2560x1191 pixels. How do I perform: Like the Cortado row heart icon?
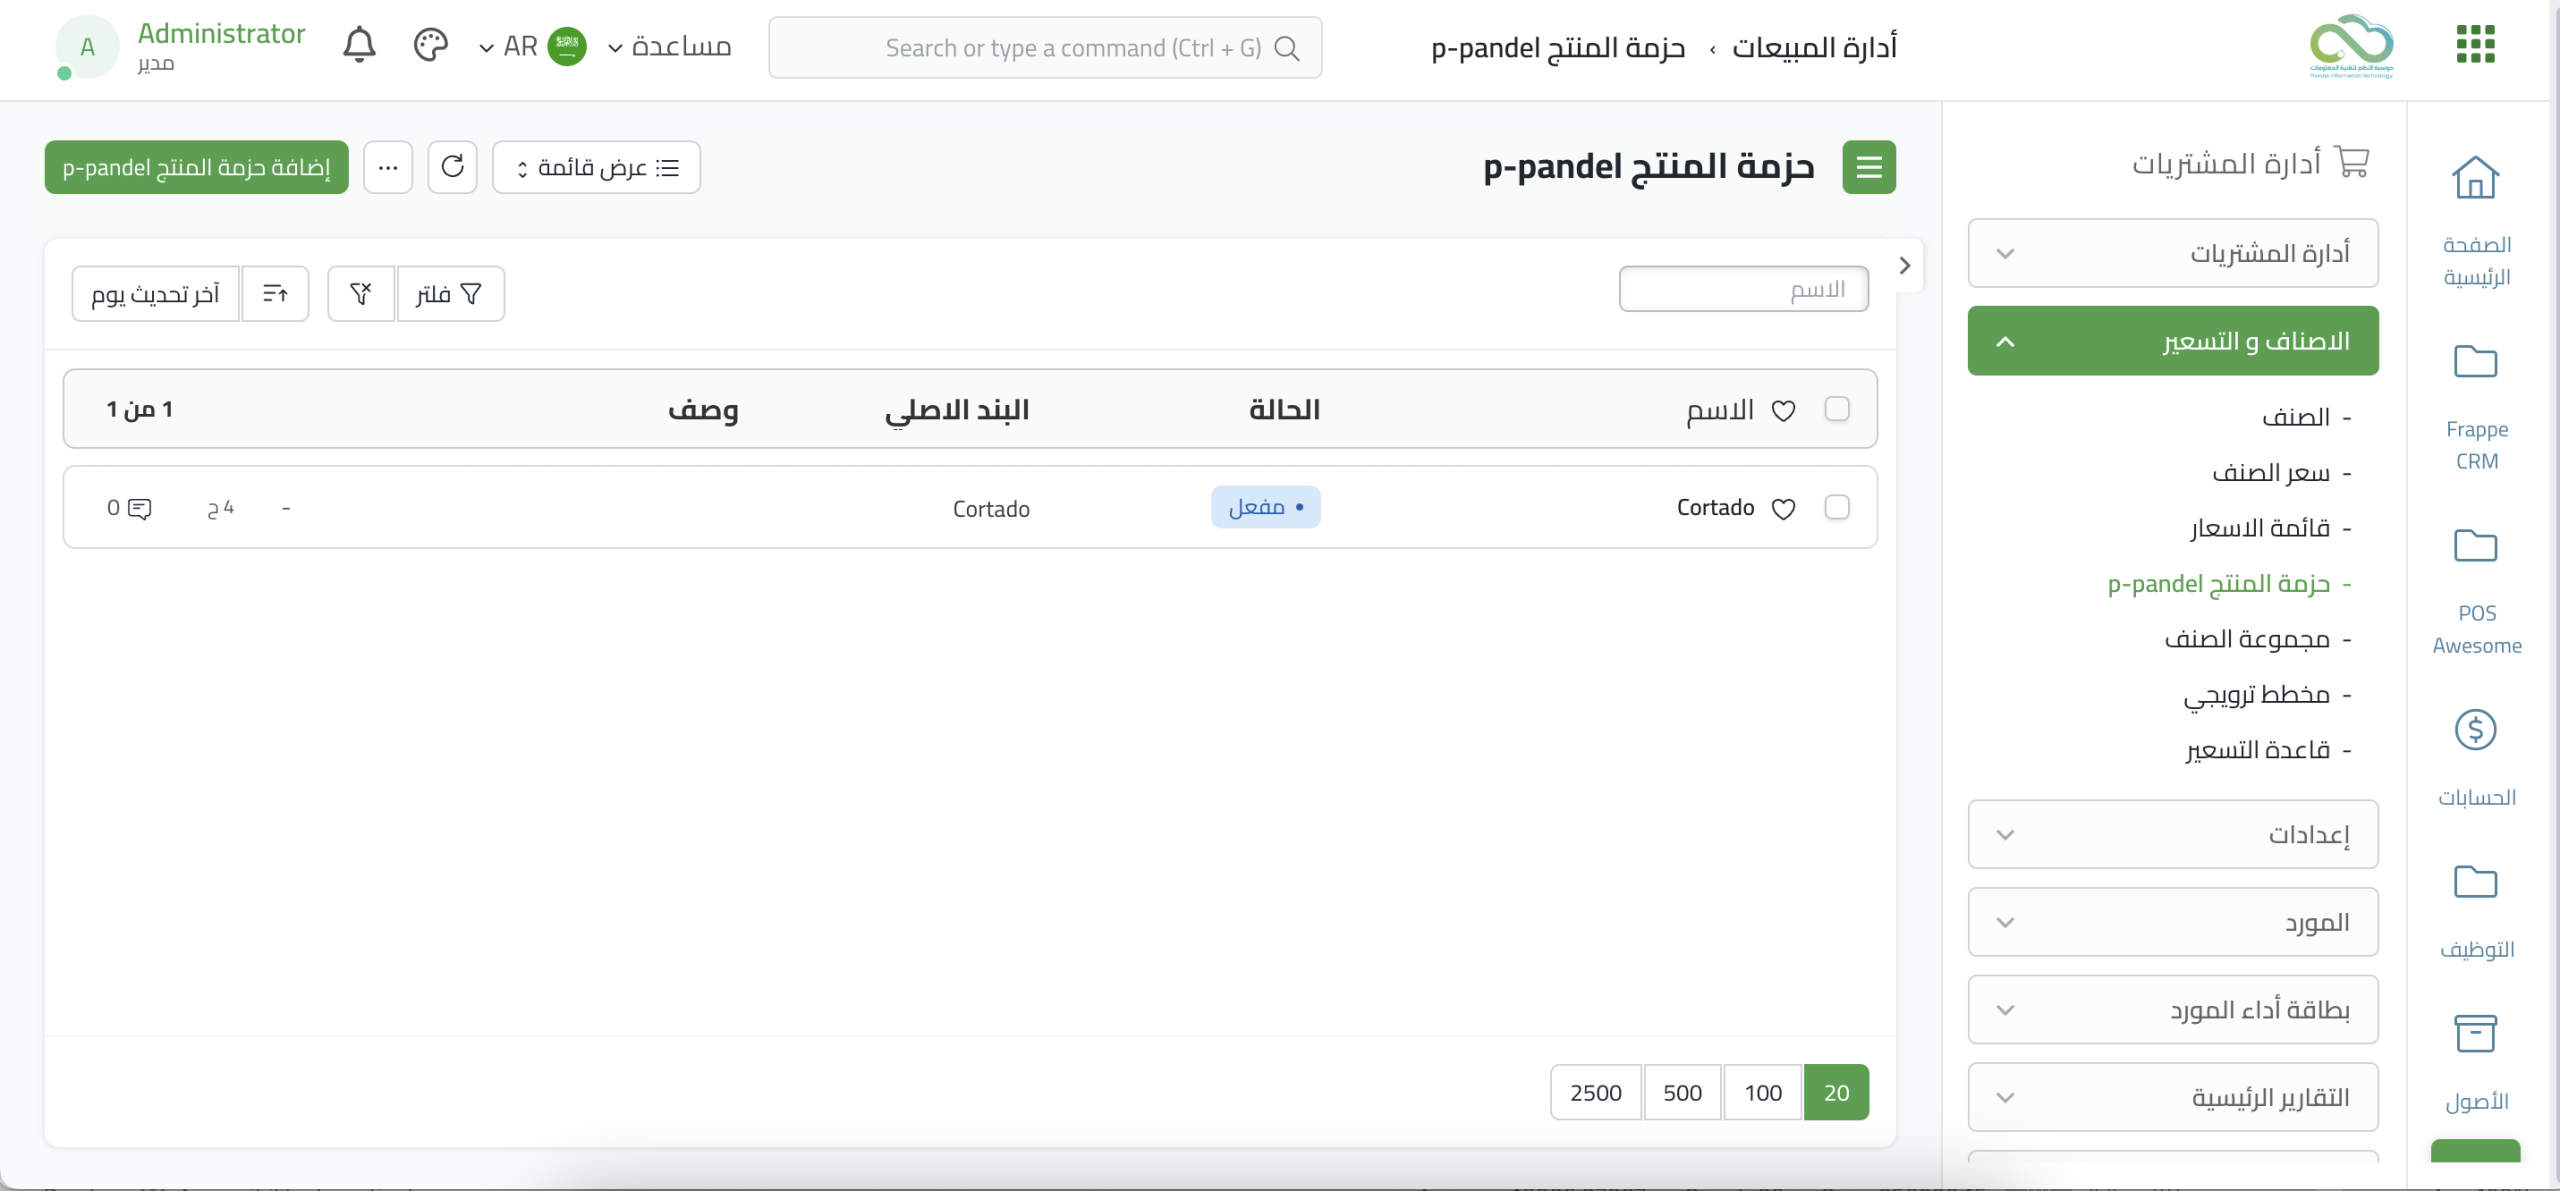click(x=1783, y=509)
